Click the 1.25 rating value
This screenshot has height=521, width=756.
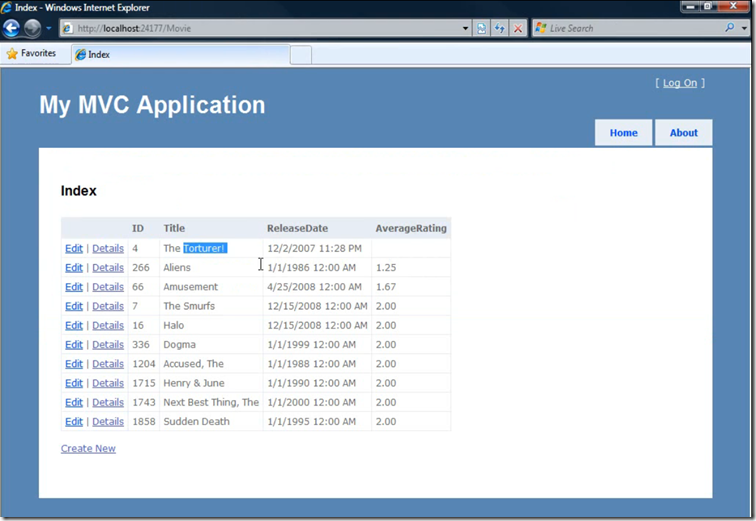[386, 267]
